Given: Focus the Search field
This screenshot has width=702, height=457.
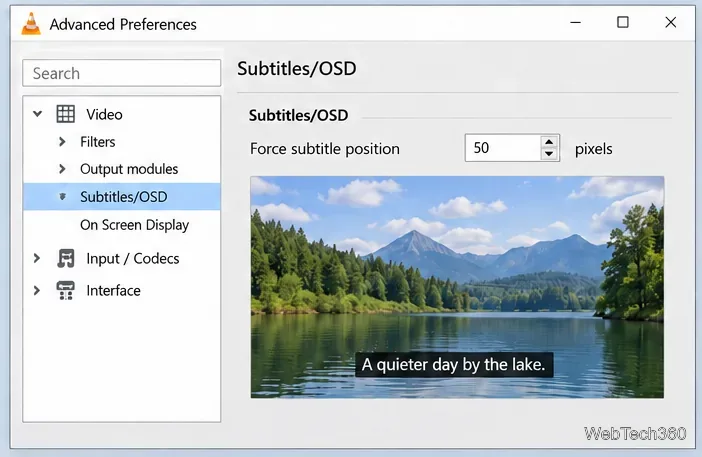Looking at the screenshot, I should (122, 73).
